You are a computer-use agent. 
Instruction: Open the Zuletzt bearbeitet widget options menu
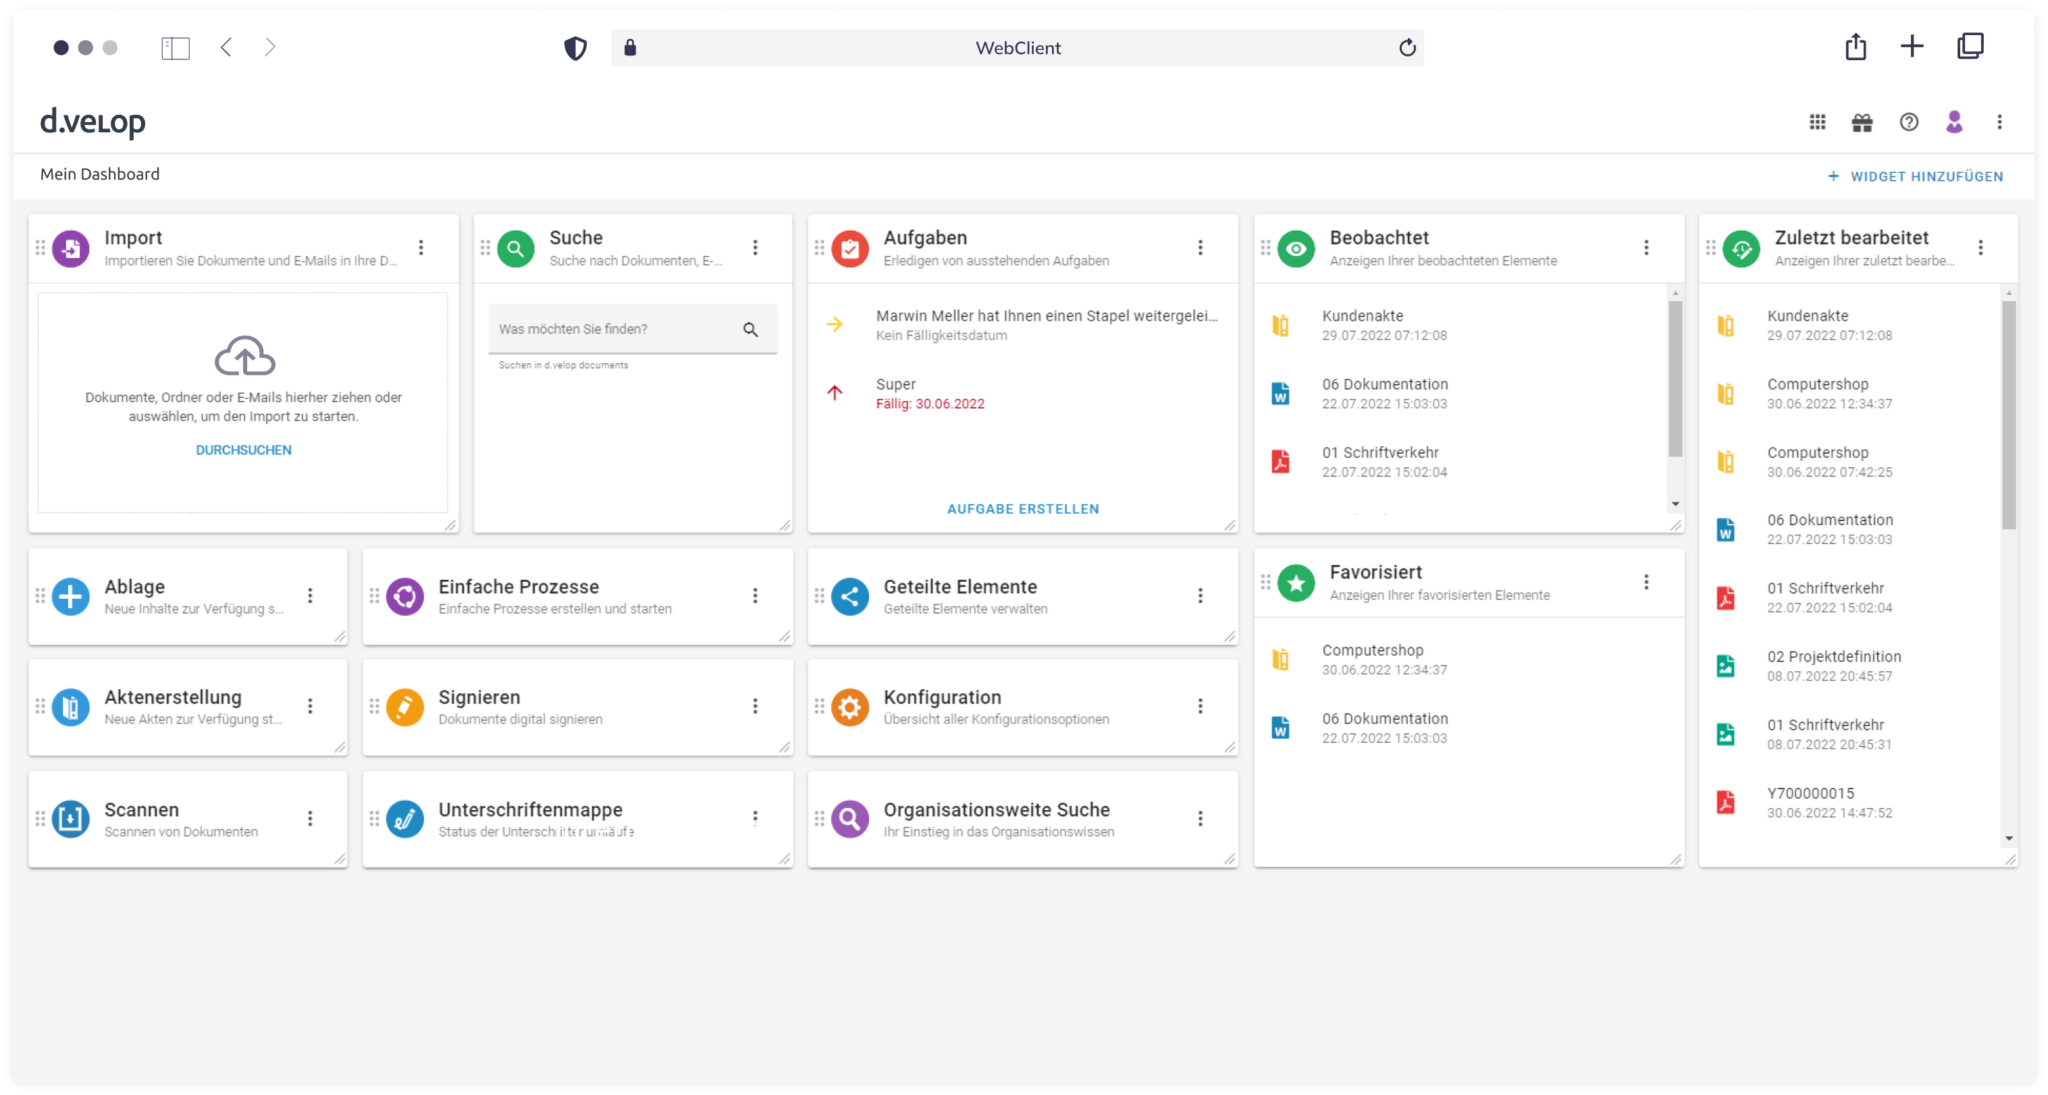tap(1980, 247)
